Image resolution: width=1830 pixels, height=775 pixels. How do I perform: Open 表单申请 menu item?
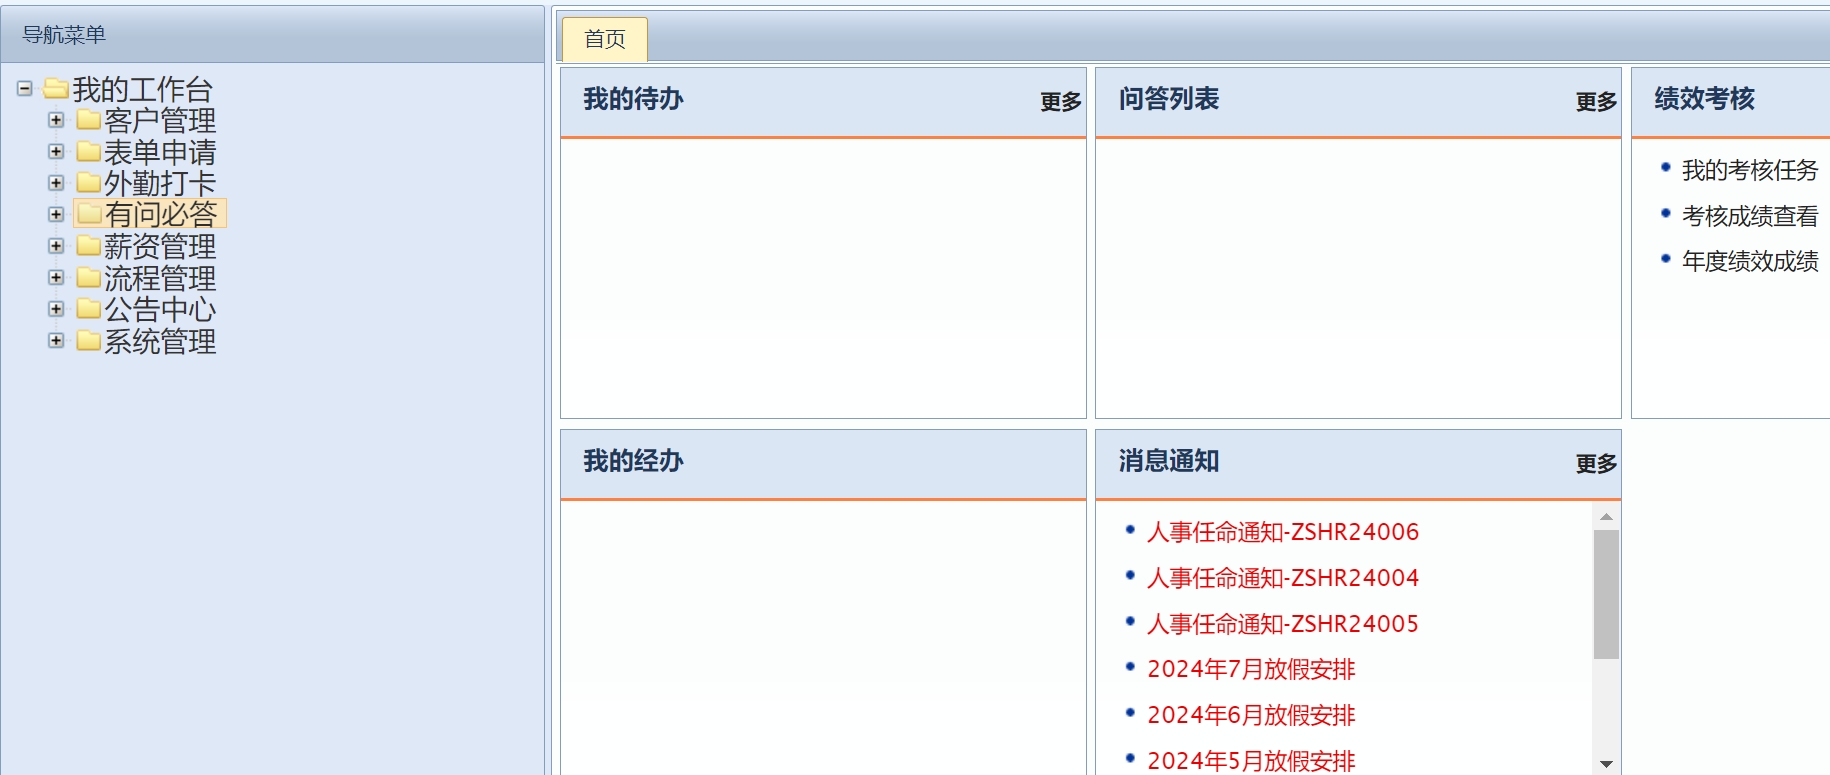(160, 152)
